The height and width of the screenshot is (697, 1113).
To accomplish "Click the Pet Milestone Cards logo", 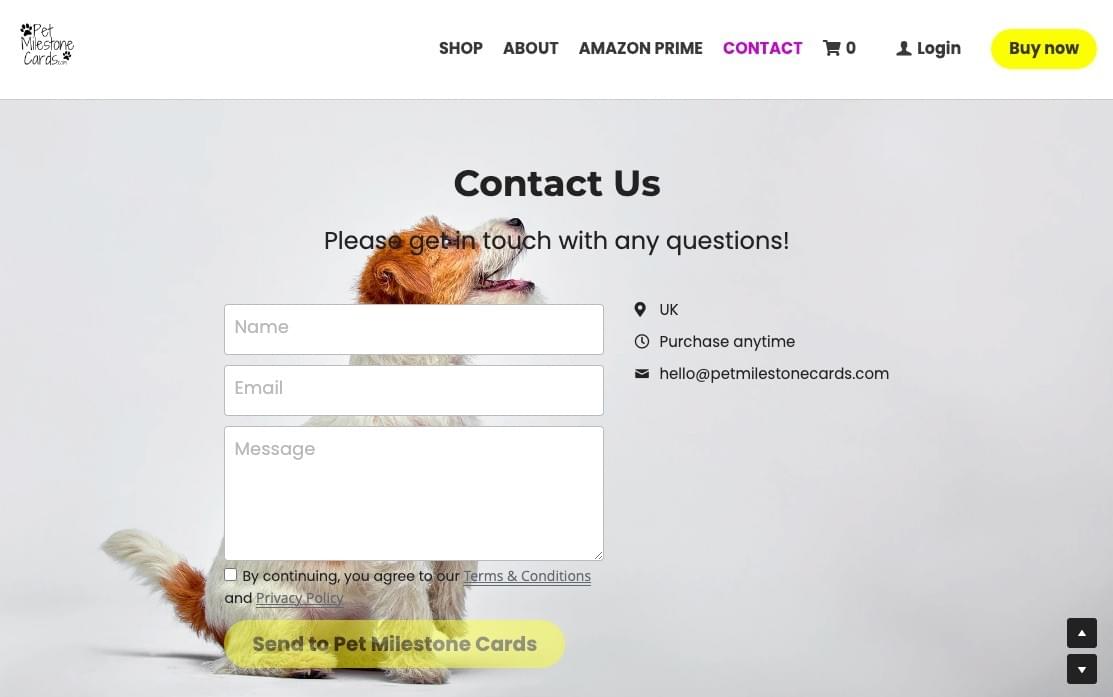I will 47,45.
